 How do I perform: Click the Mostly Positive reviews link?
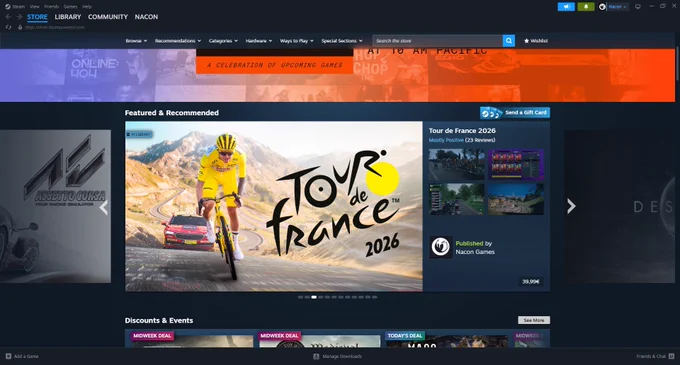tap(446, 140)
